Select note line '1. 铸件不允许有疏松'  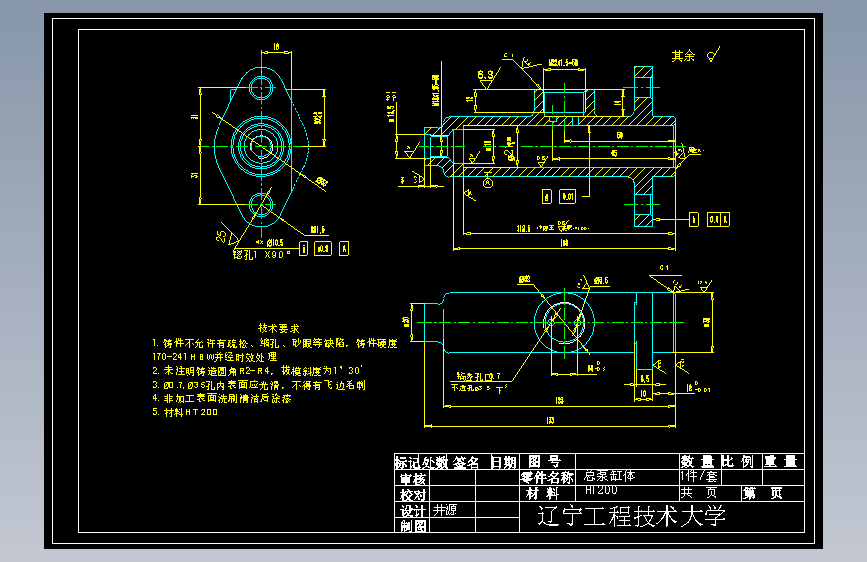[275, 343]
